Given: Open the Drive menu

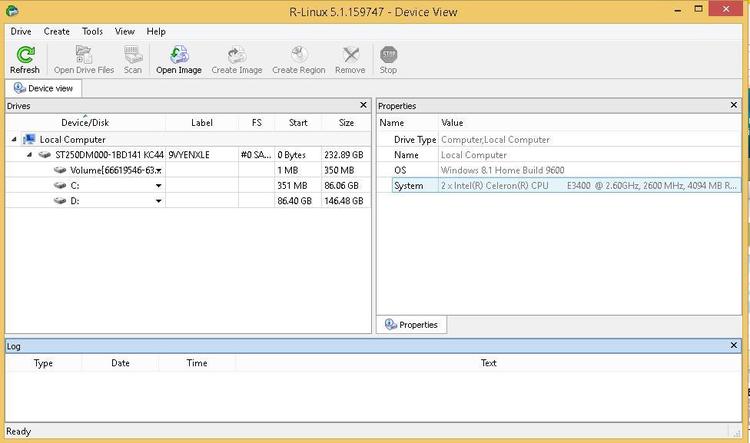Looking at the screenshot, I should pos(20,31).
